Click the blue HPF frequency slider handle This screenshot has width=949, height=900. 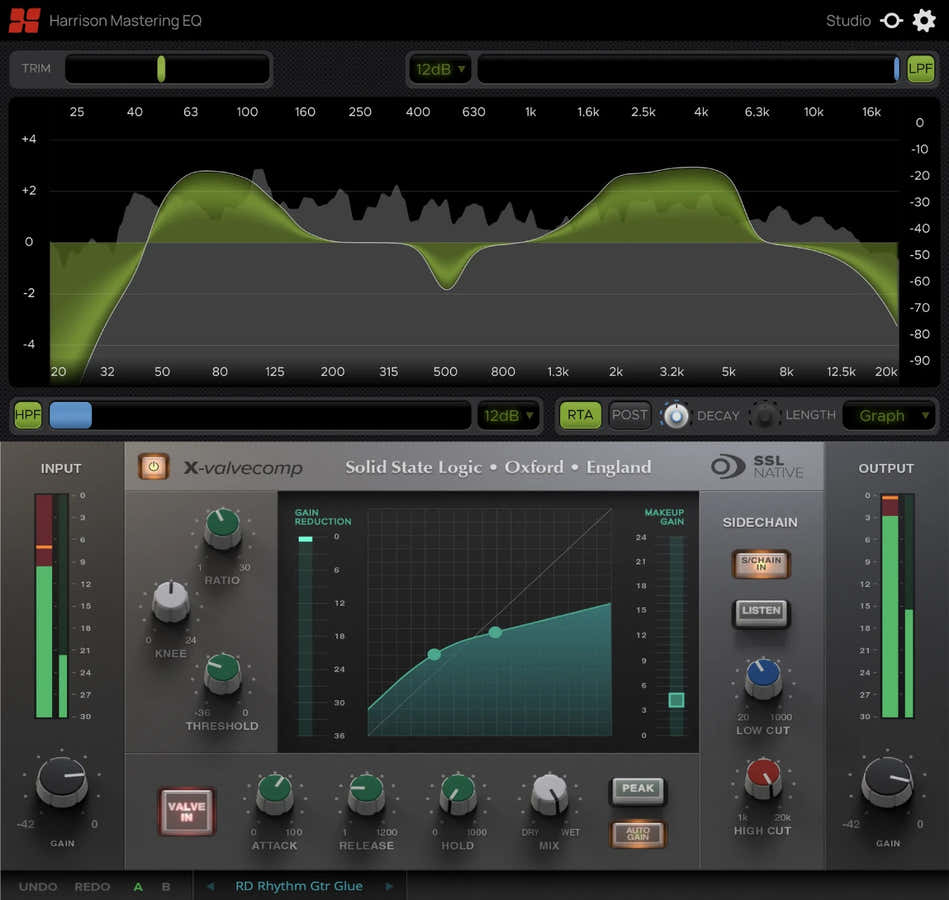point(71,416)
